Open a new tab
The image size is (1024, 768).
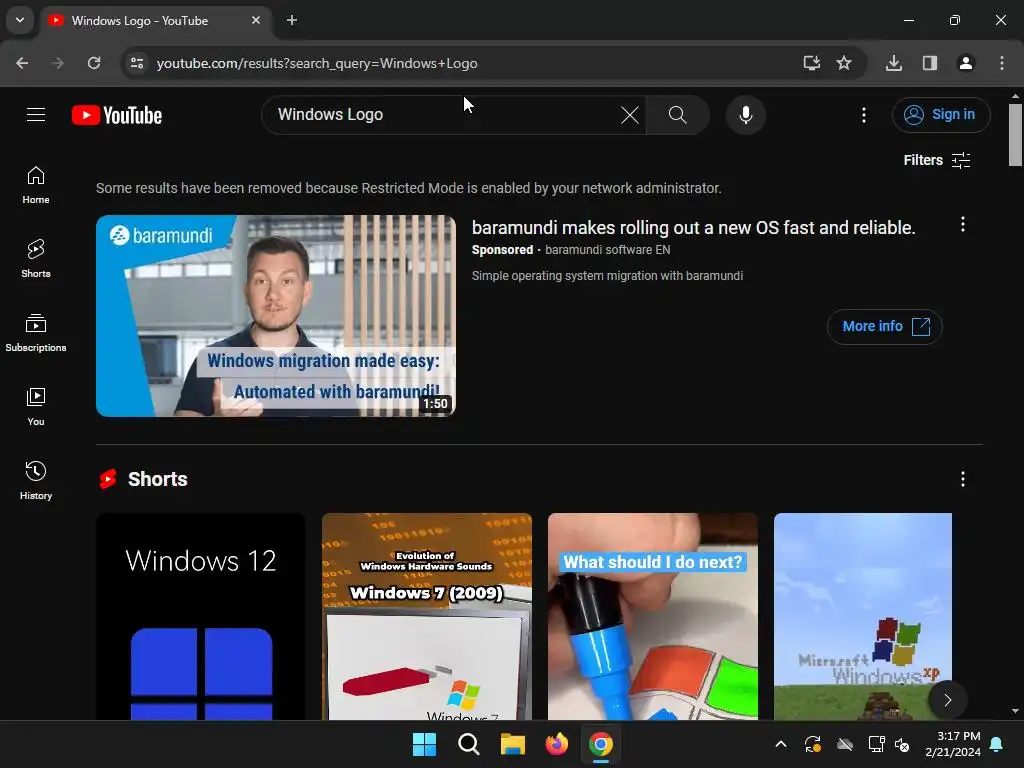(x=292, y=20)
